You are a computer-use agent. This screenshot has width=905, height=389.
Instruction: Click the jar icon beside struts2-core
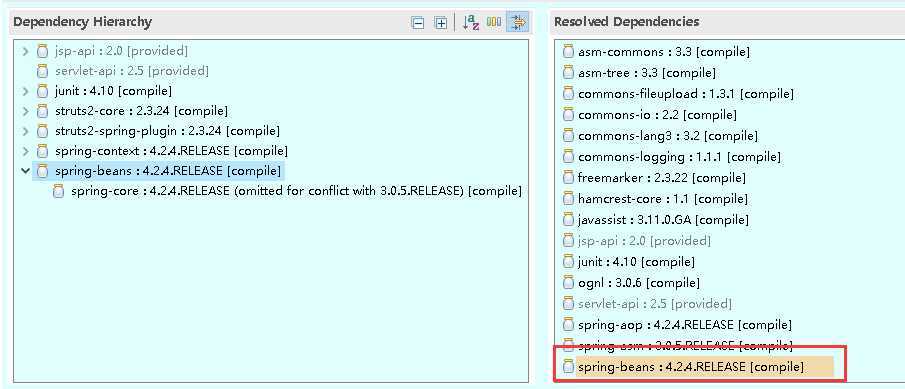(x=42, y=111)
